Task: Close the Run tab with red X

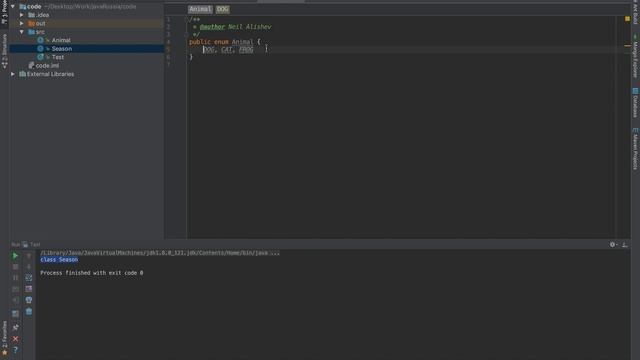Action: pyautogui.click(x=15, y=339)
